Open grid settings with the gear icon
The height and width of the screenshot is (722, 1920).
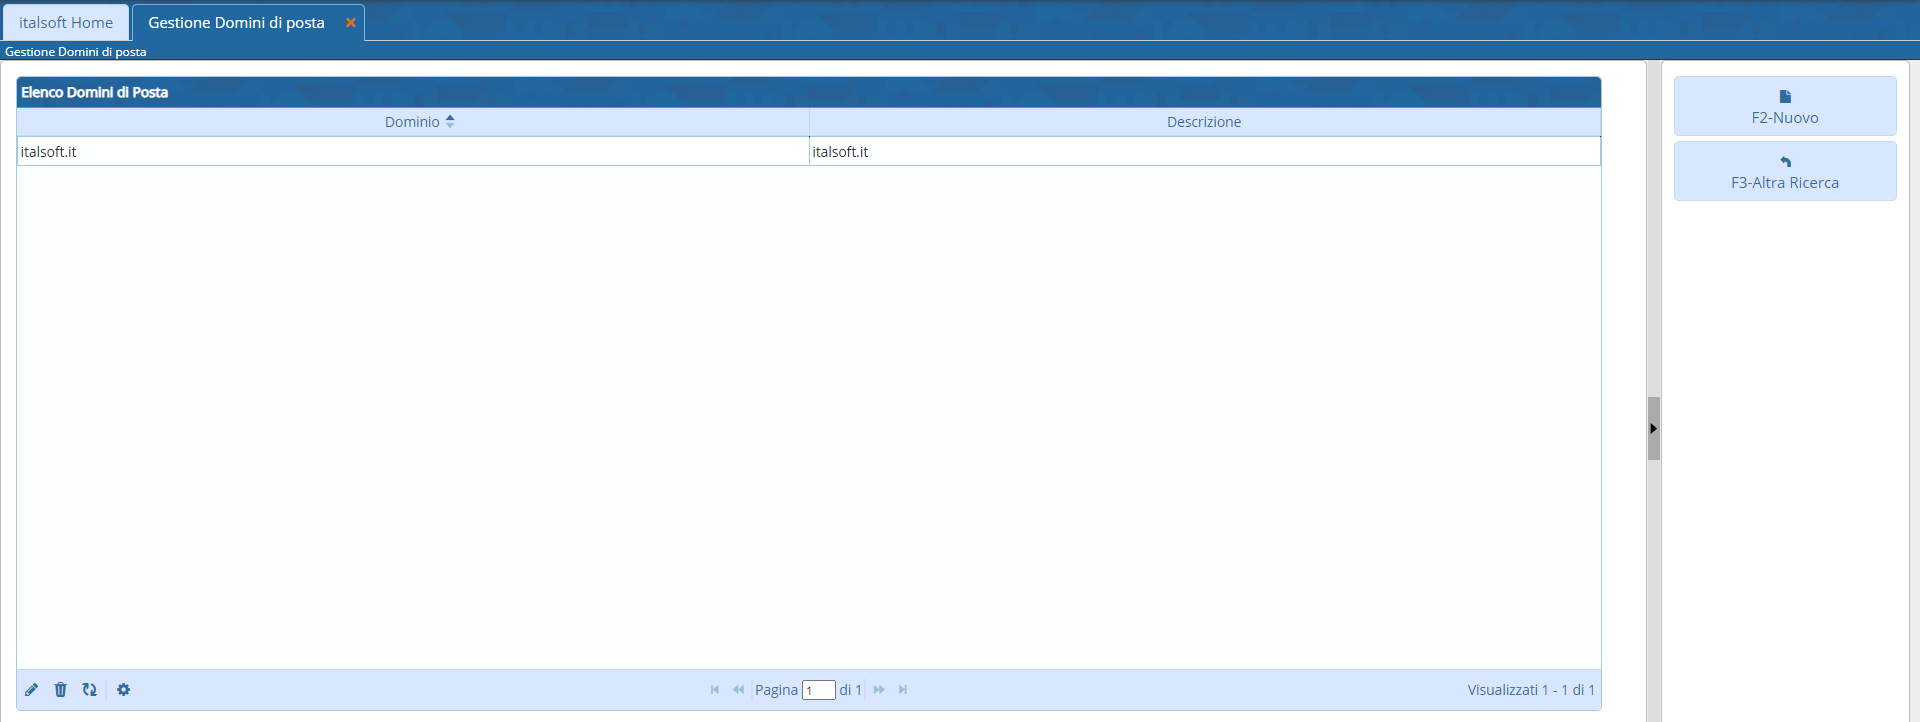[x=124, y=690]
